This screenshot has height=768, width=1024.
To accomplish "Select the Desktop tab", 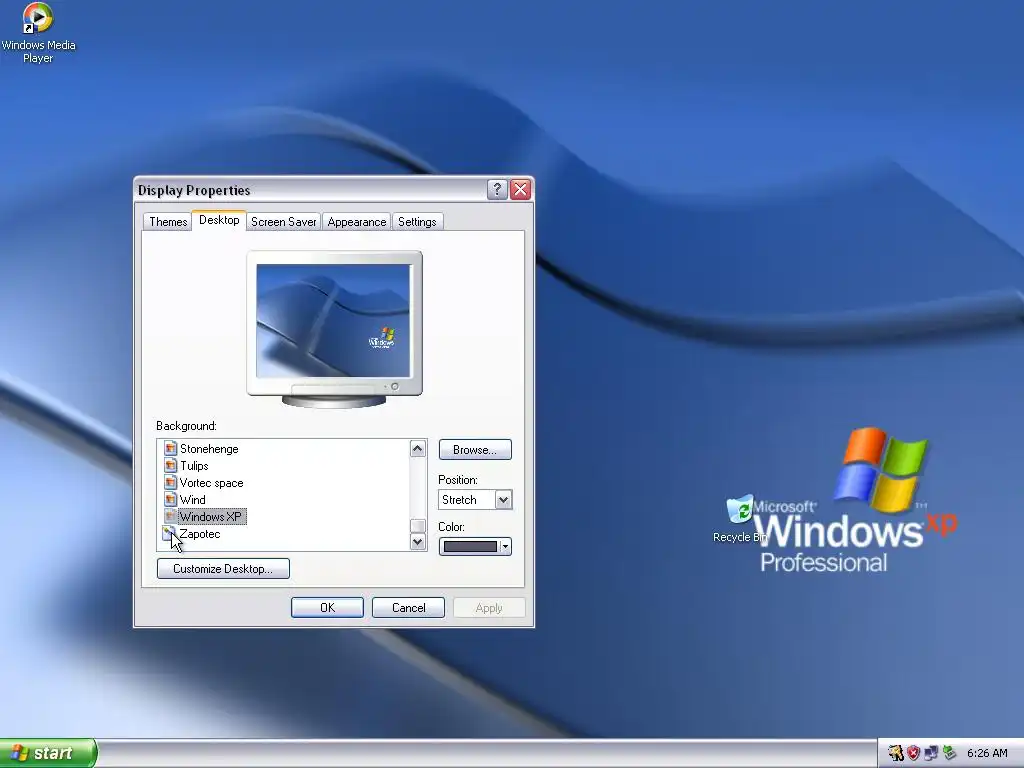I will tap(219, 220).
